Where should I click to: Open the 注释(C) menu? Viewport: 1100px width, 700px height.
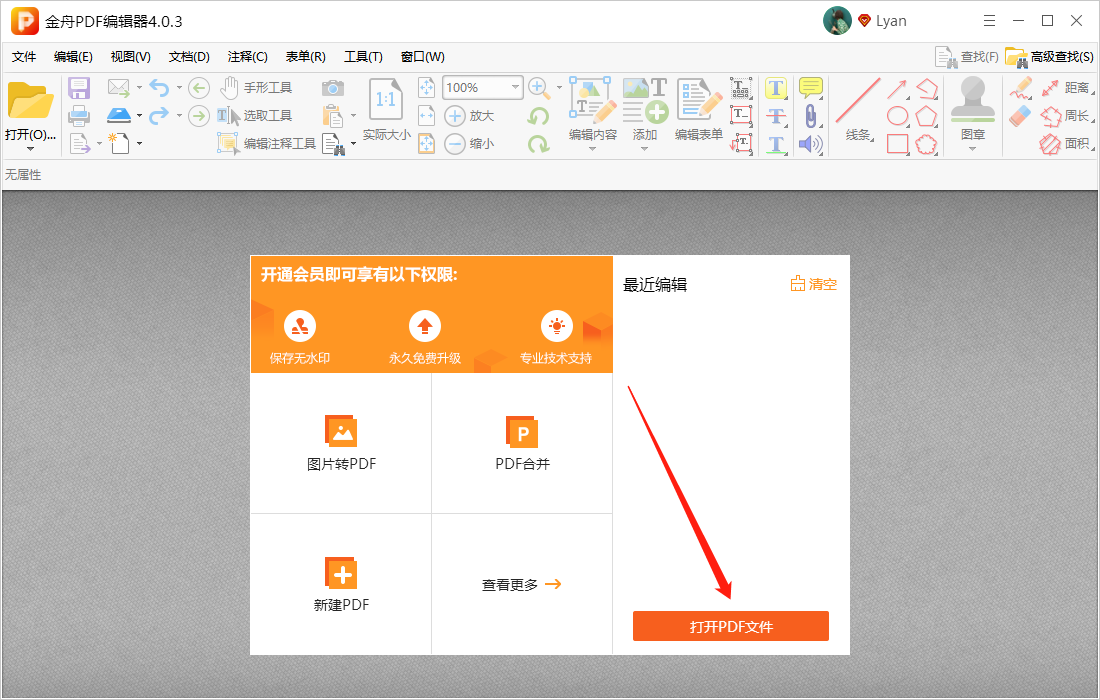tap(248, 57)
